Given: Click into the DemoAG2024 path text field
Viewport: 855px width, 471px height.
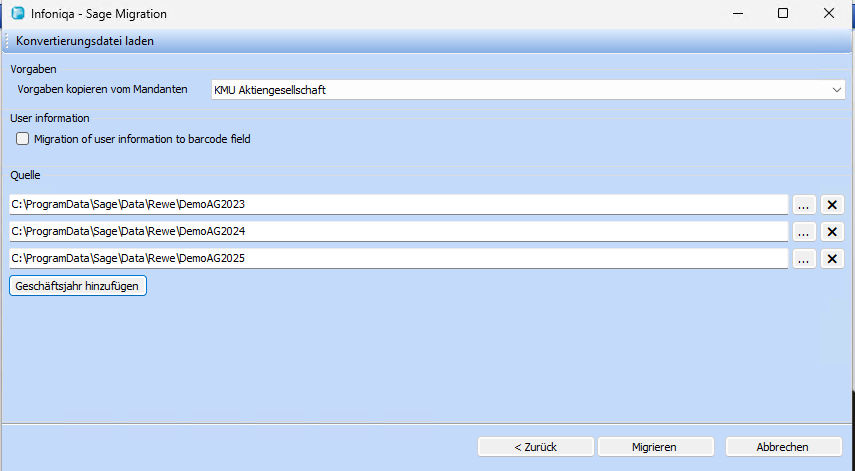Looking at the screenshot, I should (x=398, y=231).
